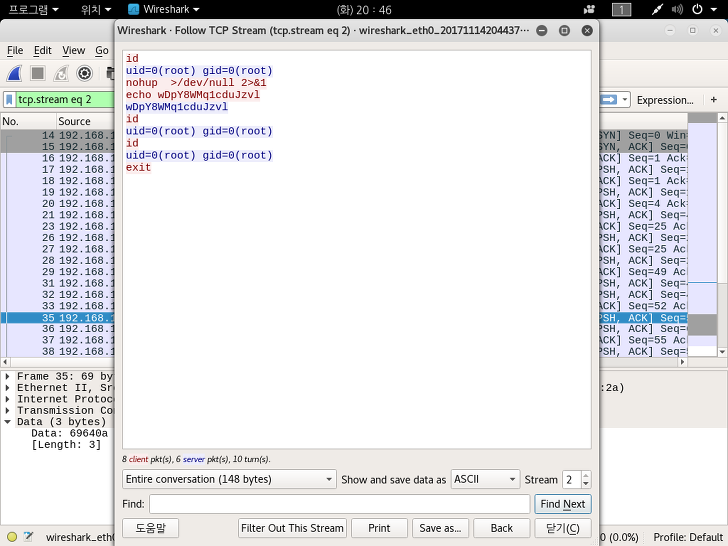This screenshot has height=546, width=728.
Task: Click Filter Out This Stream
Action: pos(292,528)
